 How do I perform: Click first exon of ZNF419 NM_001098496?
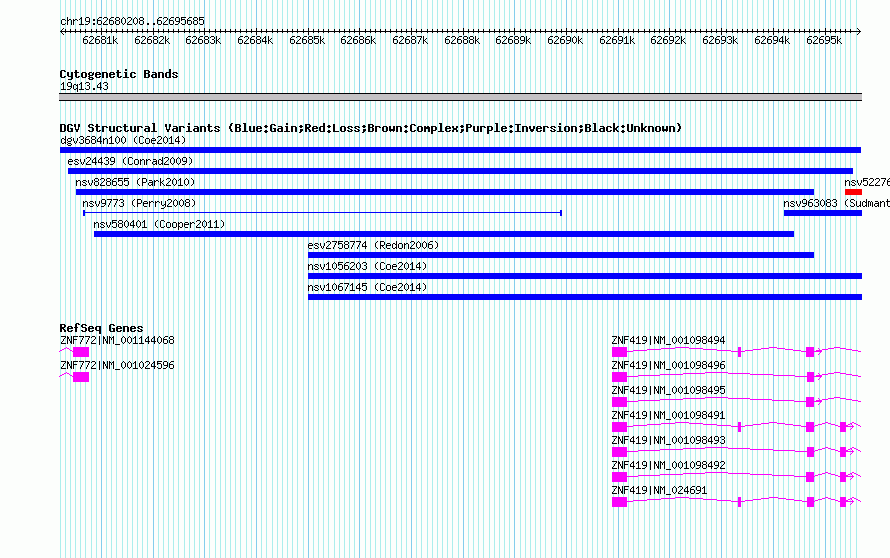pyautogui.click(x=619, y=377)
